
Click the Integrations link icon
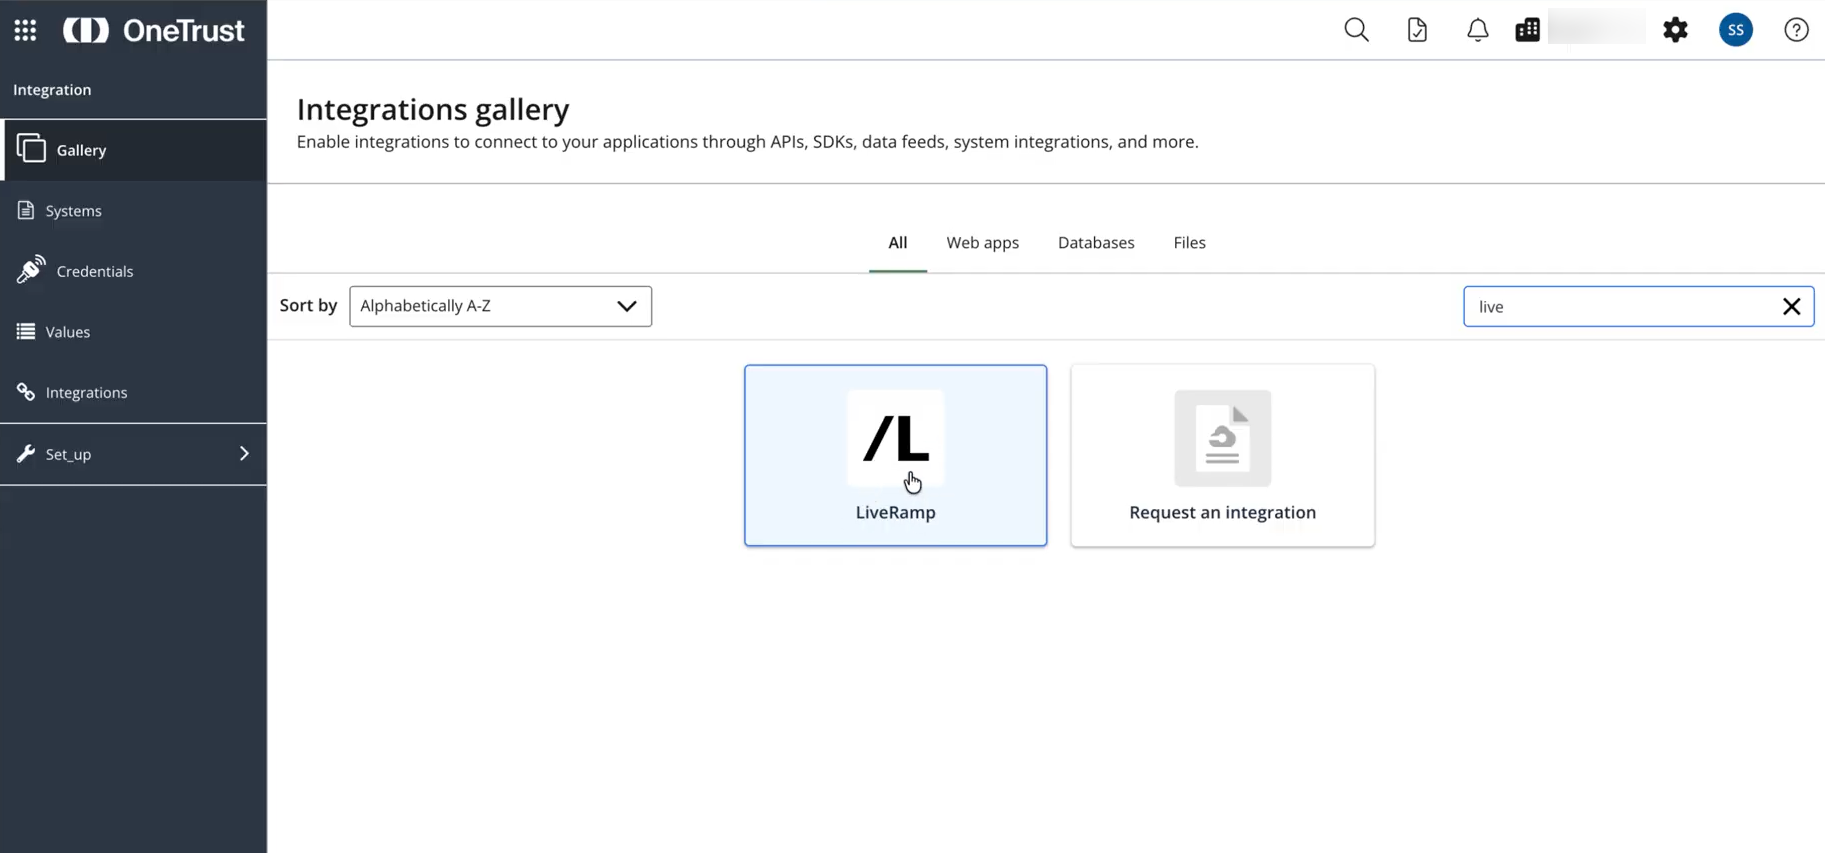[x=26, y=392]
